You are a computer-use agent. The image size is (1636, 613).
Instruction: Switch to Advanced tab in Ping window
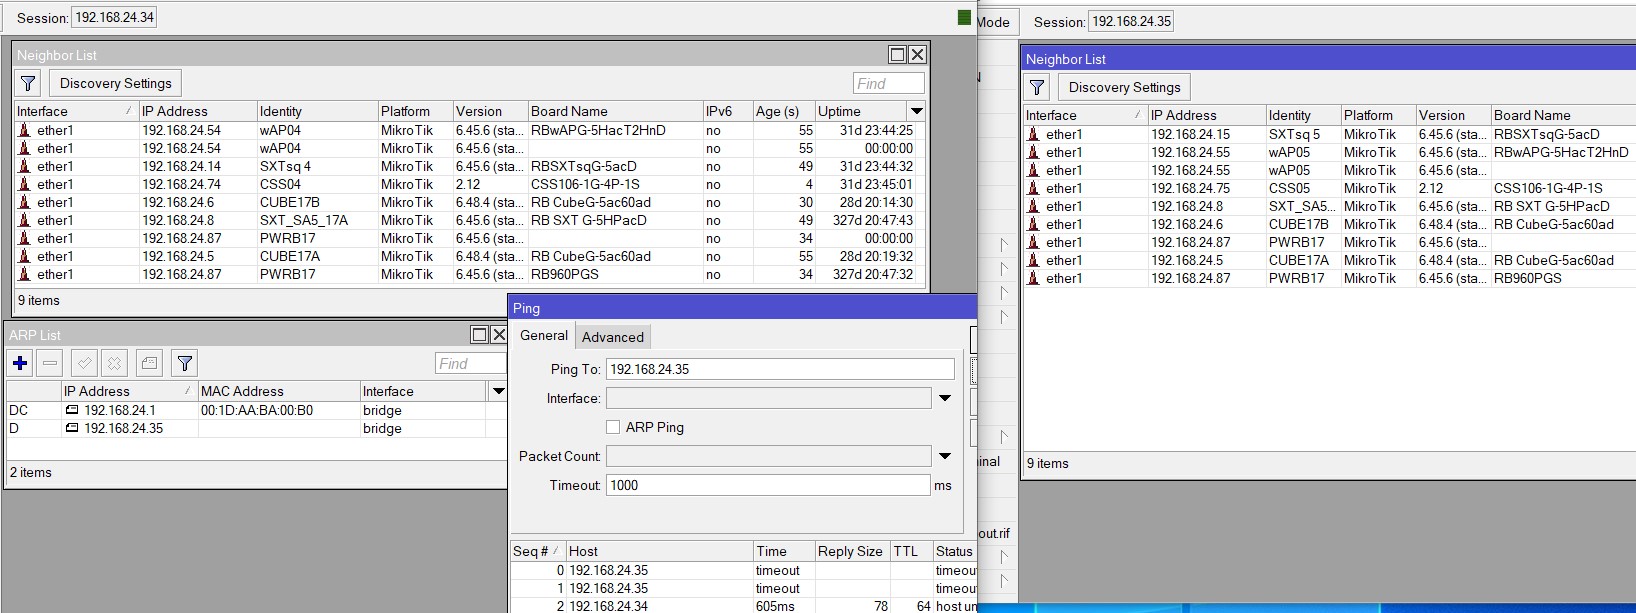tap(613, 337)
